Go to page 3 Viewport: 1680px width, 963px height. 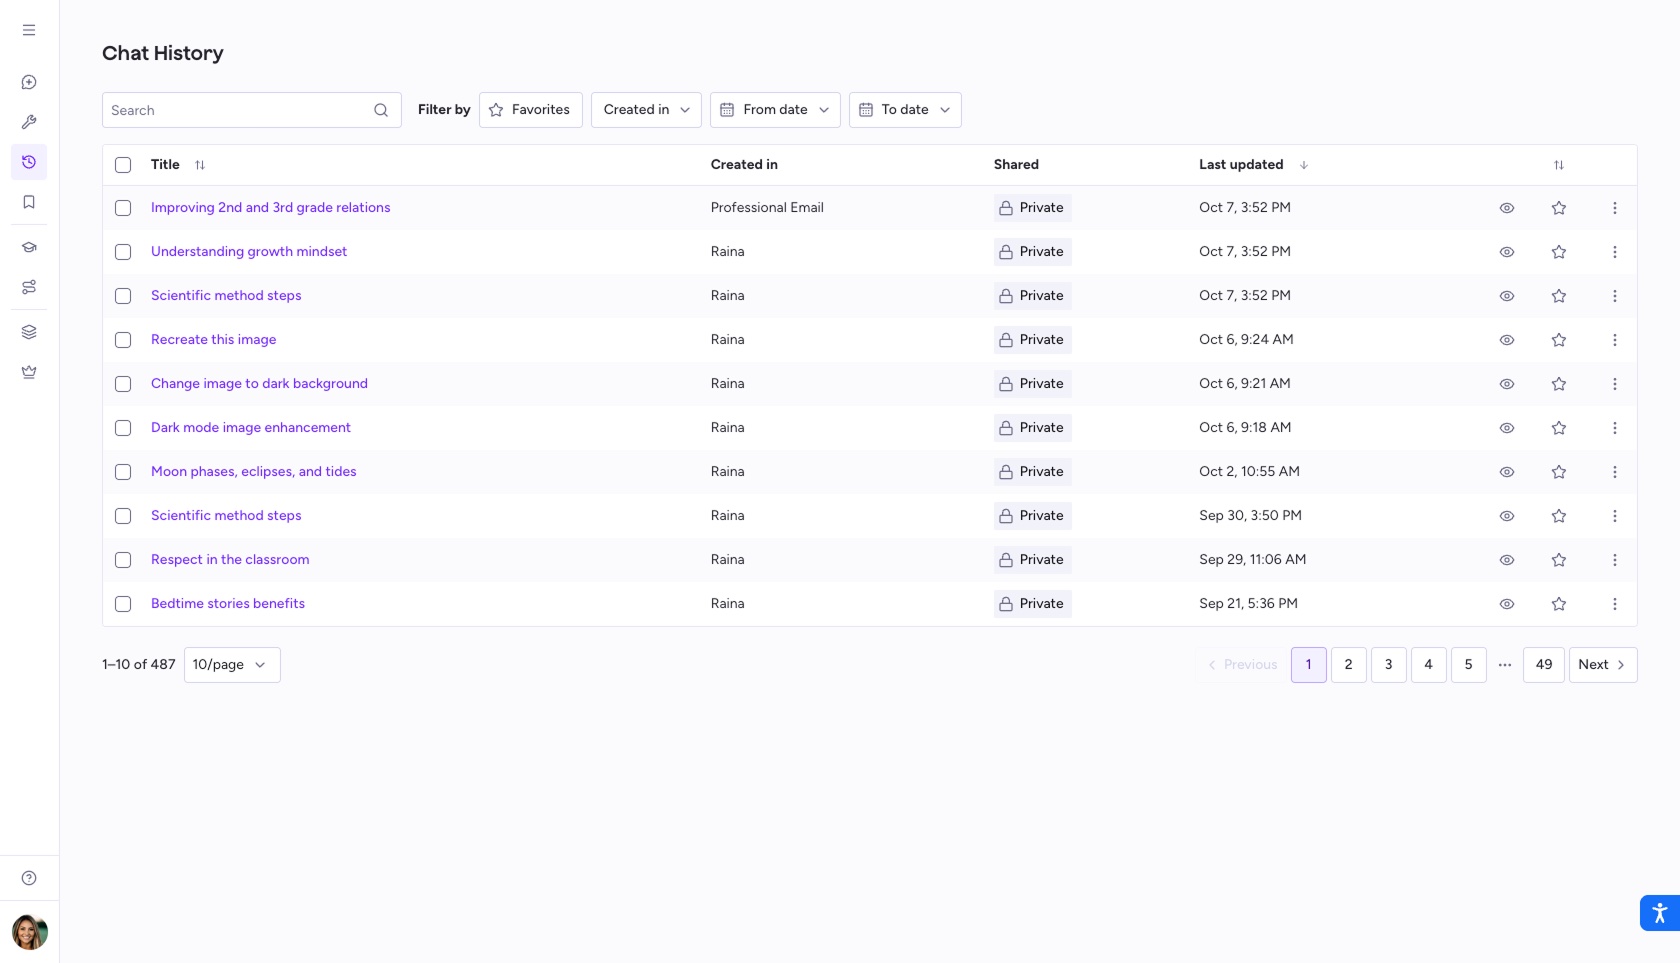[x=1388, y=665]
